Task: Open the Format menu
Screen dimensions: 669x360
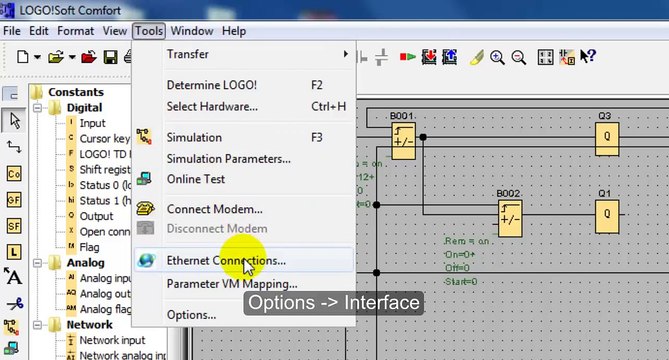Action: click(76, 31)
